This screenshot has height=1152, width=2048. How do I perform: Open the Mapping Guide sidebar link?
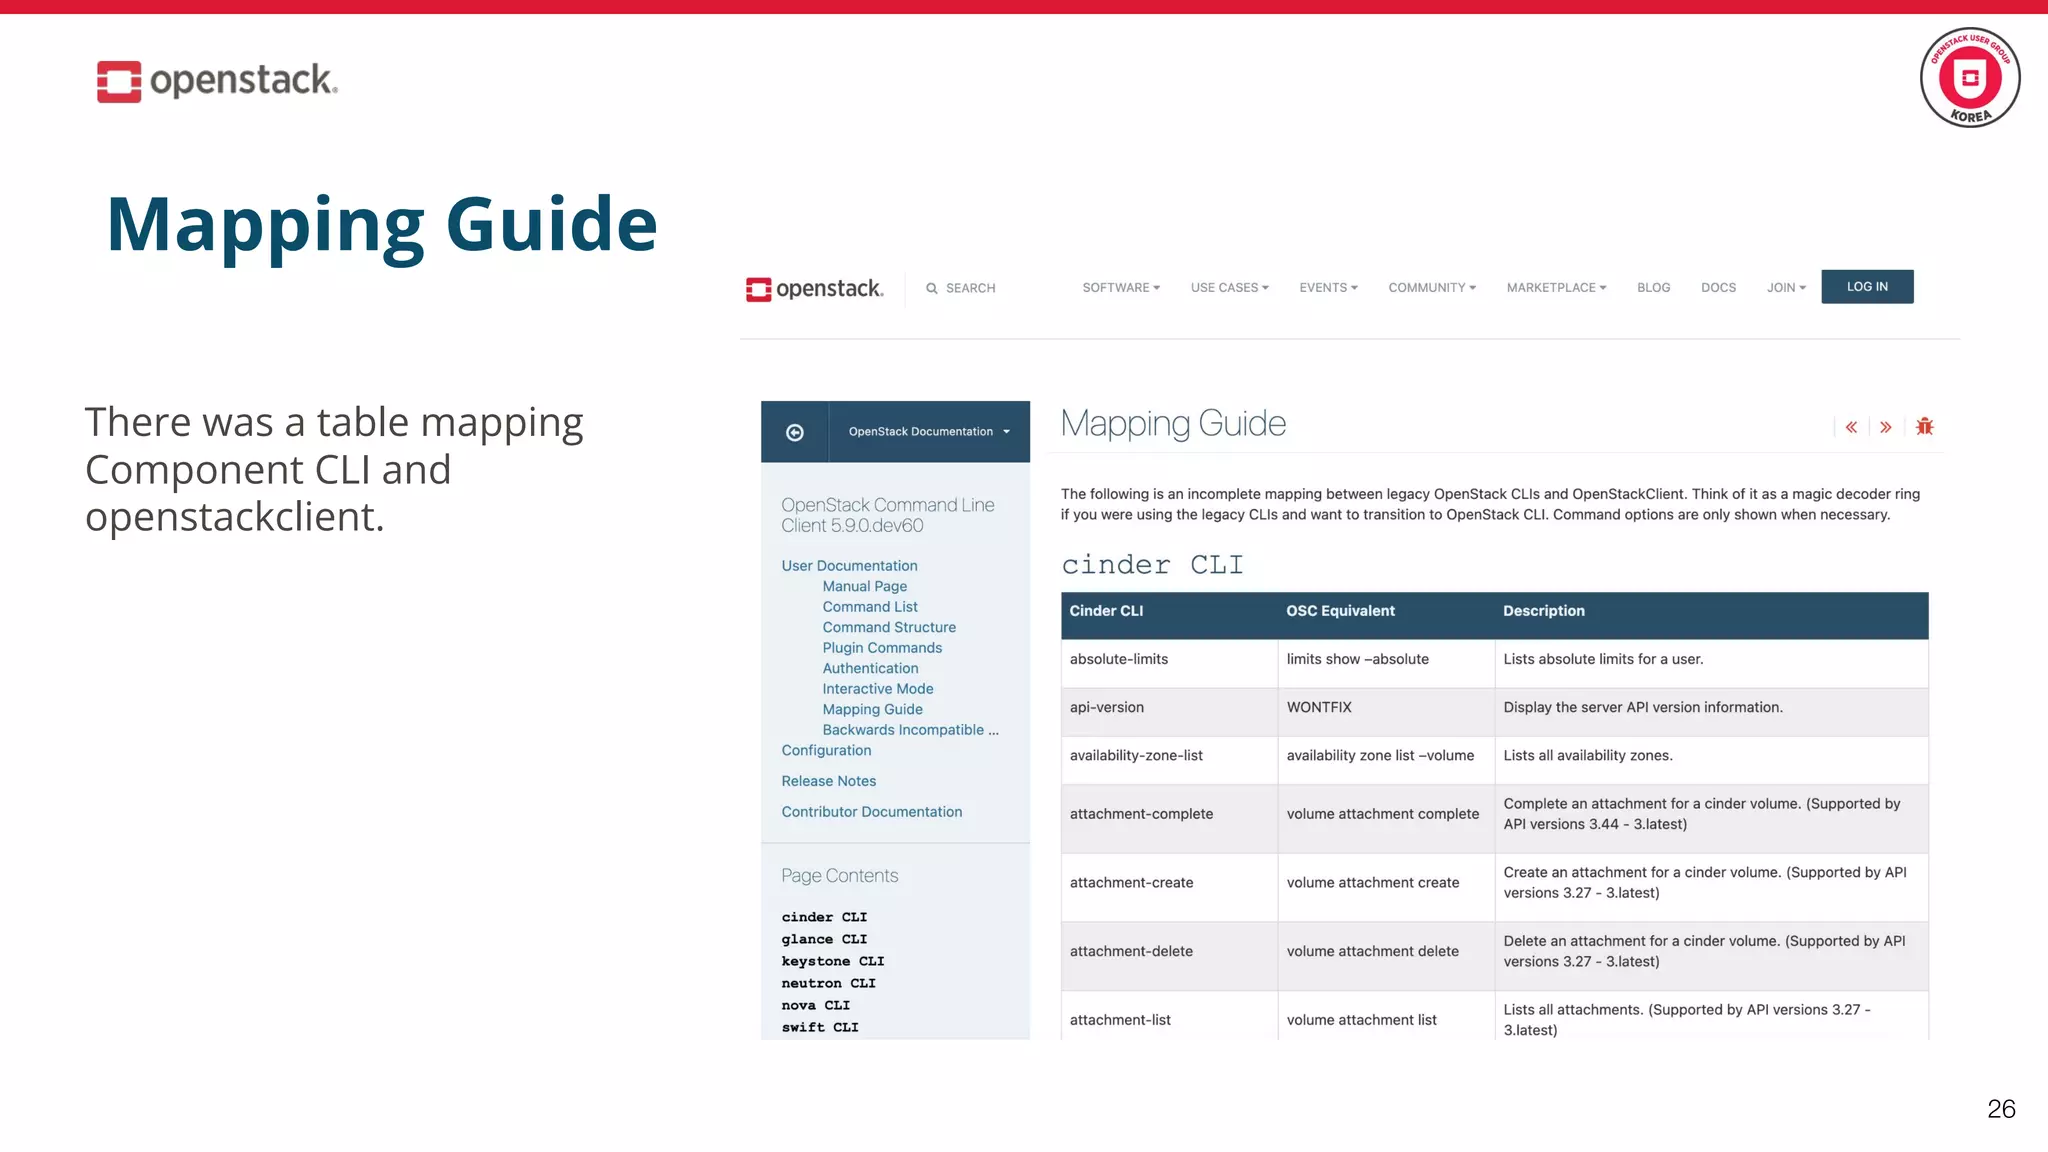[x=872, y=710]
